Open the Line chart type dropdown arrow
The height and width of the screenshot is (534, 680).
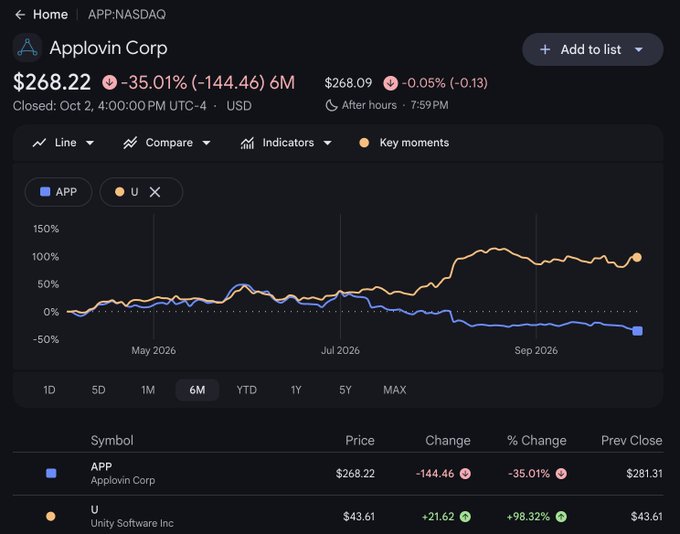(x=90, y=143)
